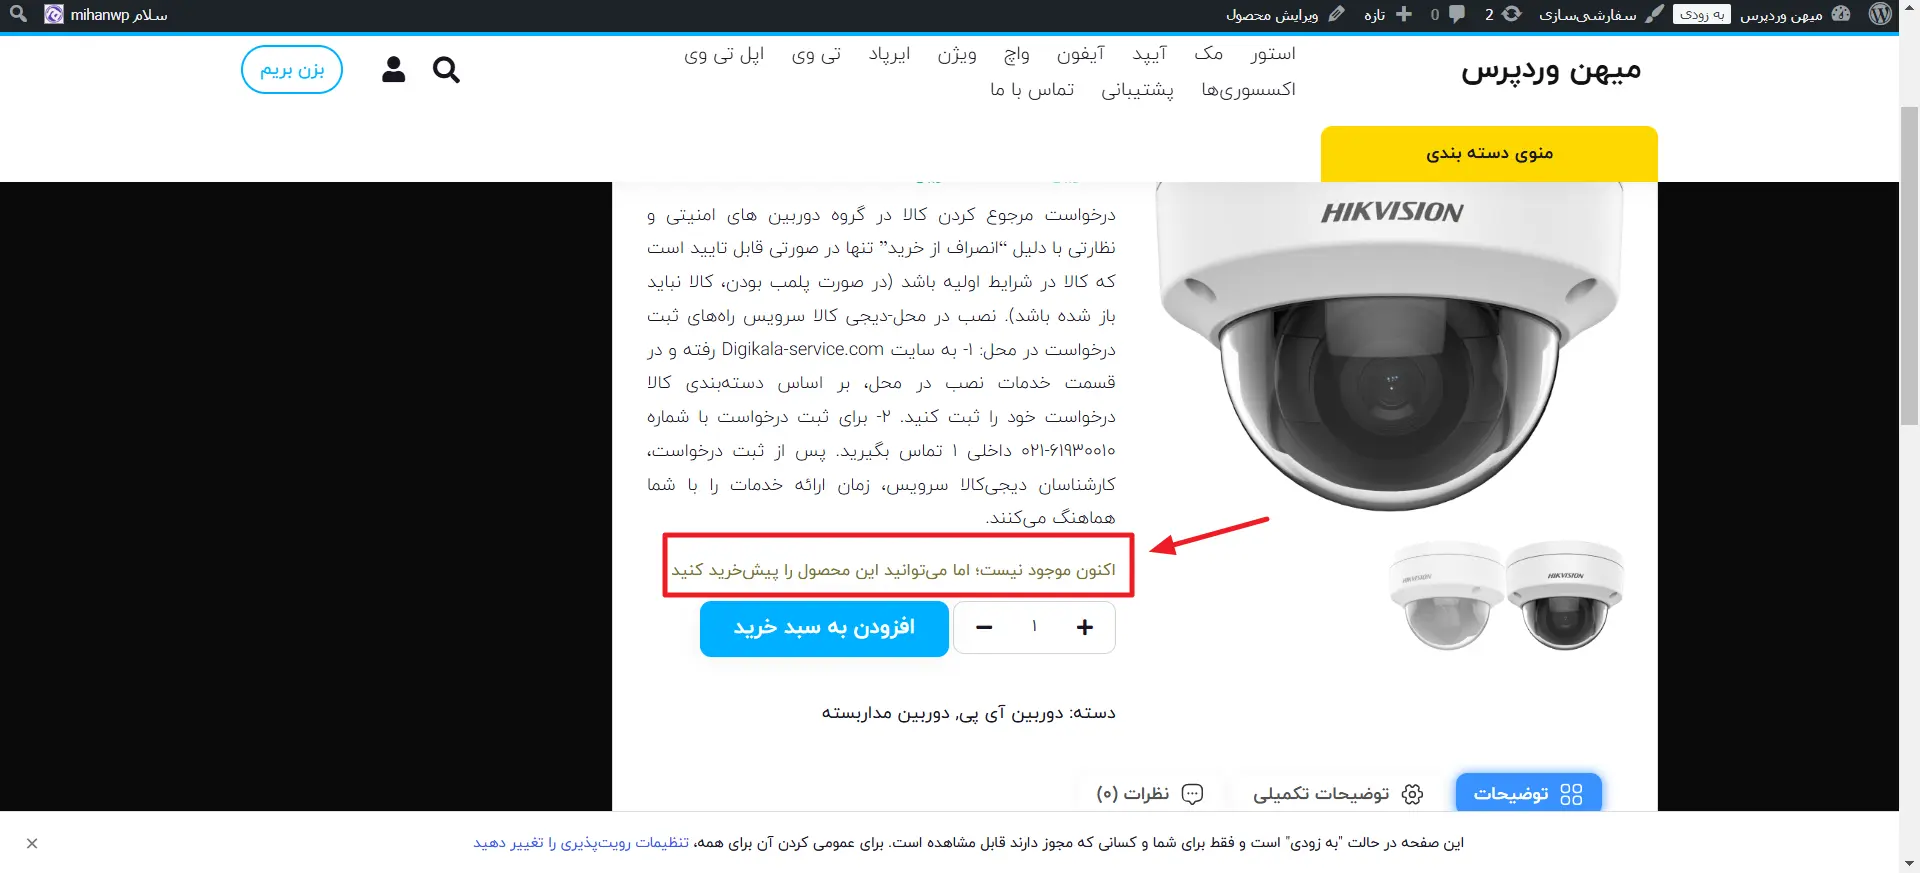Click the بزن بریم button
Viewport: 1920px width, 873px height.
point(292,69)
